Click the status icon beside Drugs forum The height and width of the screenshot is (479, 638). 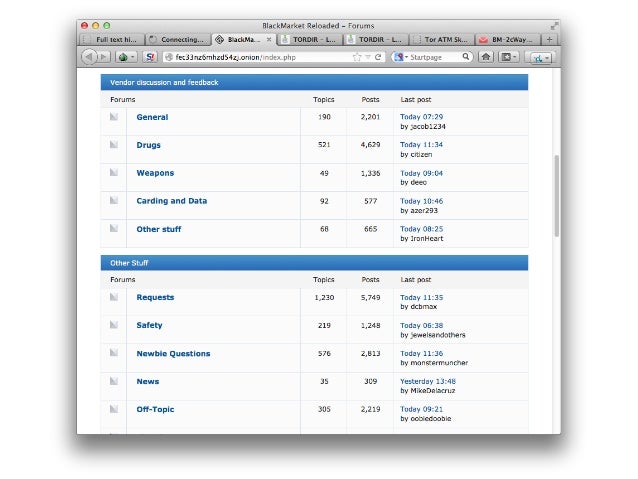pos(114,144)
